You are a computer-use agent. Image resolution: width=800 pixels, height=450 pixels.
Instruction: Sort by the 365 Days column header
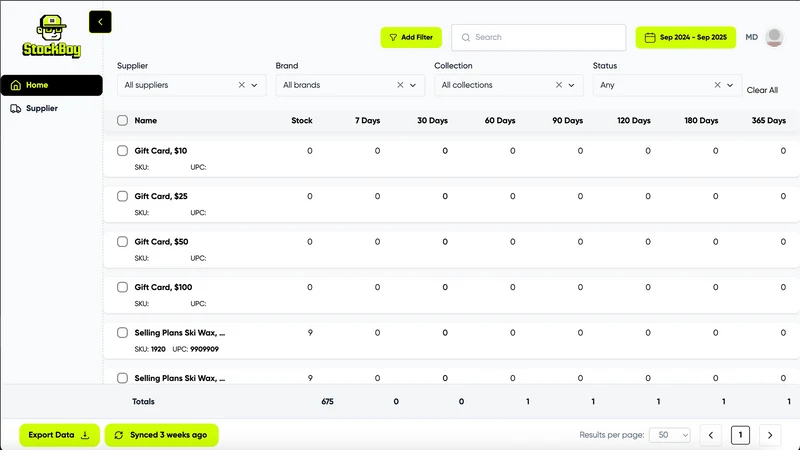coord(768,120)
